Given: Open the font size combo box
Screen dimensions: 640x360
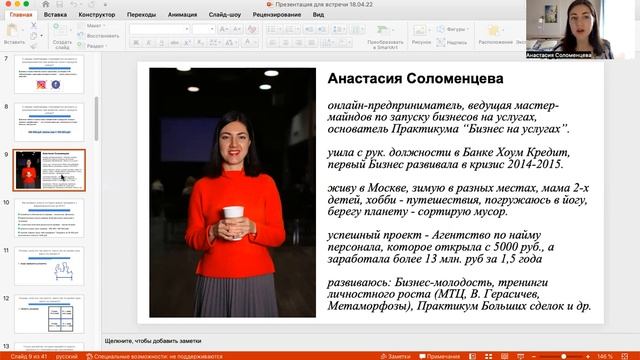Looking at the screenshot, I should point(204,29).
